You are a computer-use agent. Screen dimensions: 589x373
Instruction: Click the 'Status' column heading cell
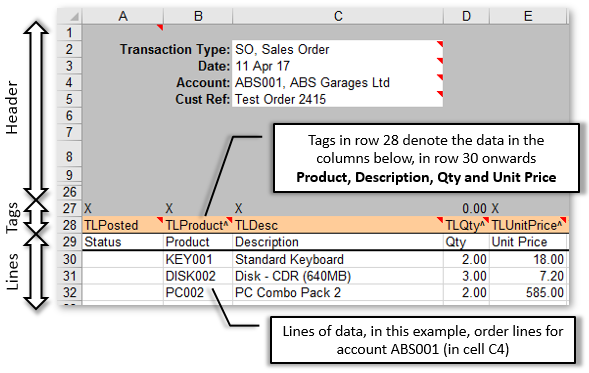123,242
